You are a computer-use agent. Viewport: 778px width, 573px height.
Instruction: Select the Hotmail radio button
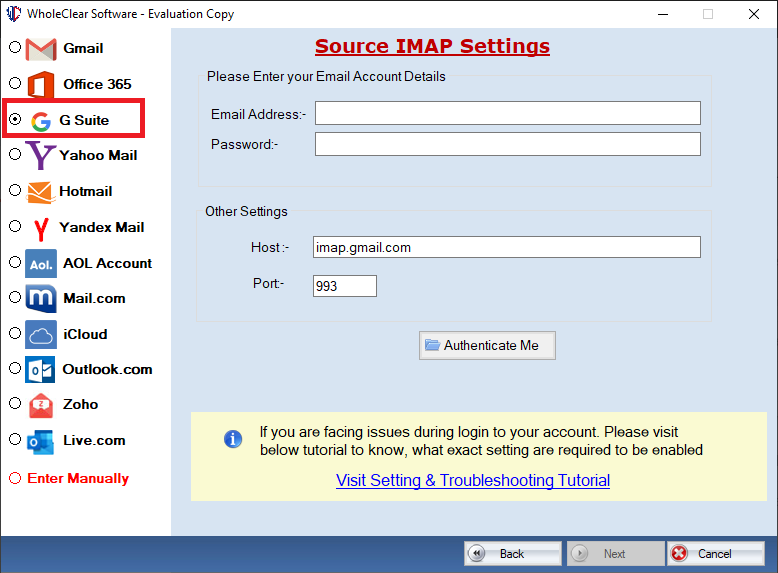15,190
